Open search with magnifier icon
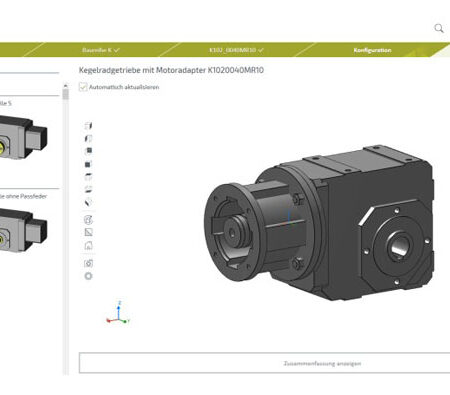The height and width of the screenshot is (395, 450). 439,28
